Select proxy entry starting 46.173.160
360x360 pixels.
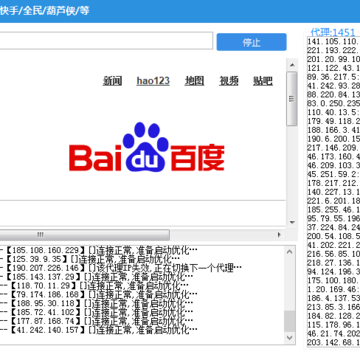333,156
